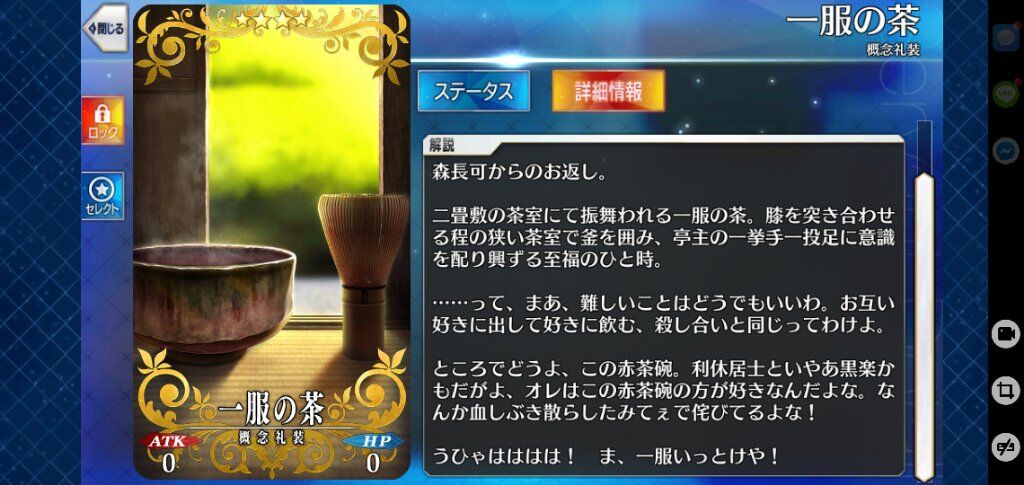Viewport: 1024px width, 485px height.
Task: Click the 解説 section header label
Action: pos(442,146)
